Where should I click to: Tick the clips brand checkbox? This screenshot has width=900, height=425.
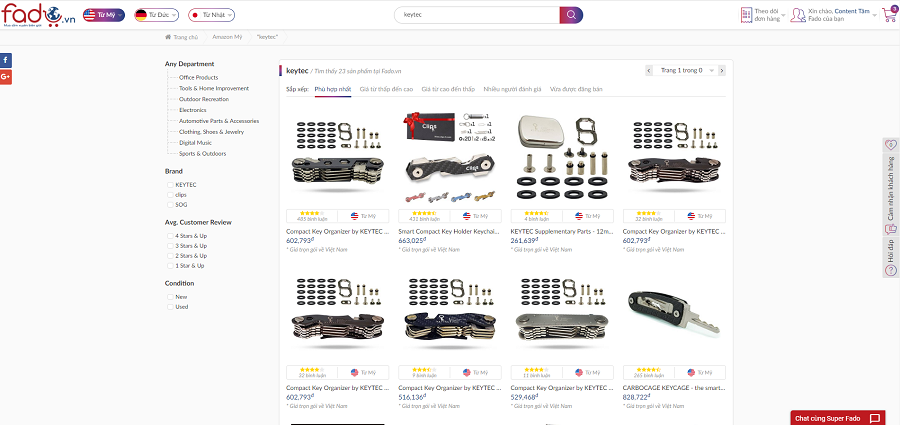[x=170, y=195]
